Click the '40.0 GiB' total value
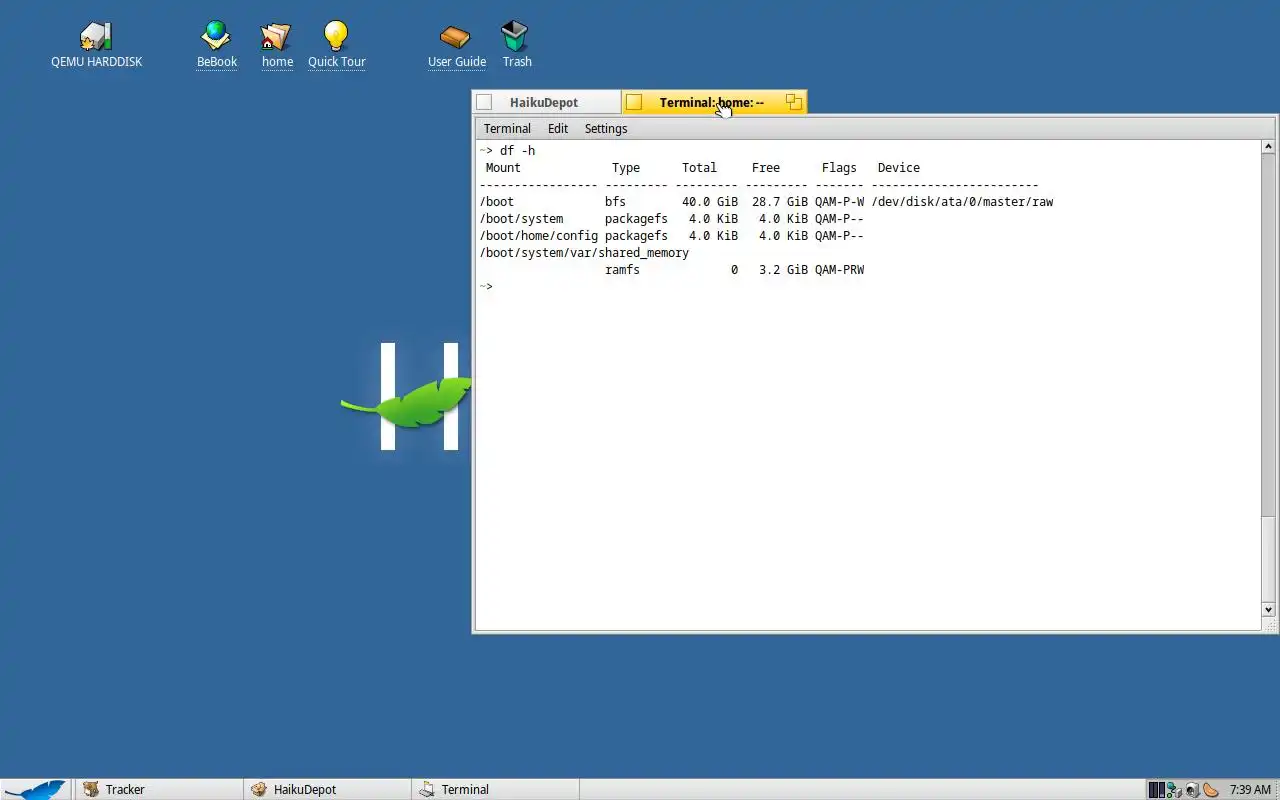 click(710, 202)
